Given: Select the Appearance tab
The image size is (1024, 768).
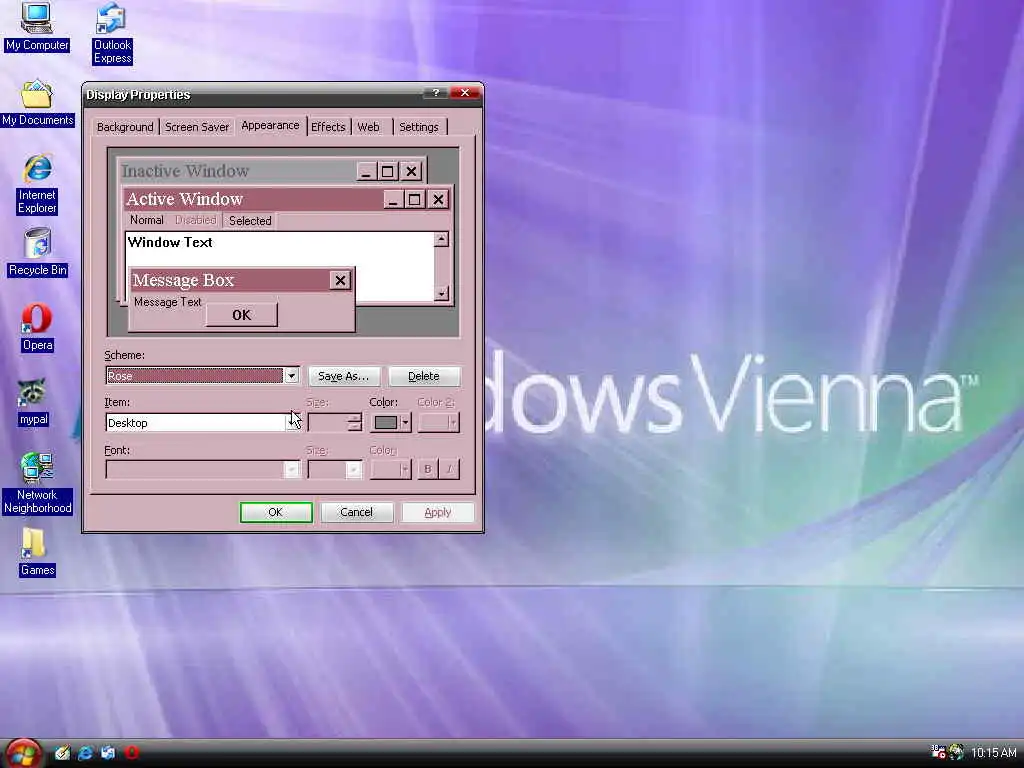Looking at the screenshot, I should point(270,125).
